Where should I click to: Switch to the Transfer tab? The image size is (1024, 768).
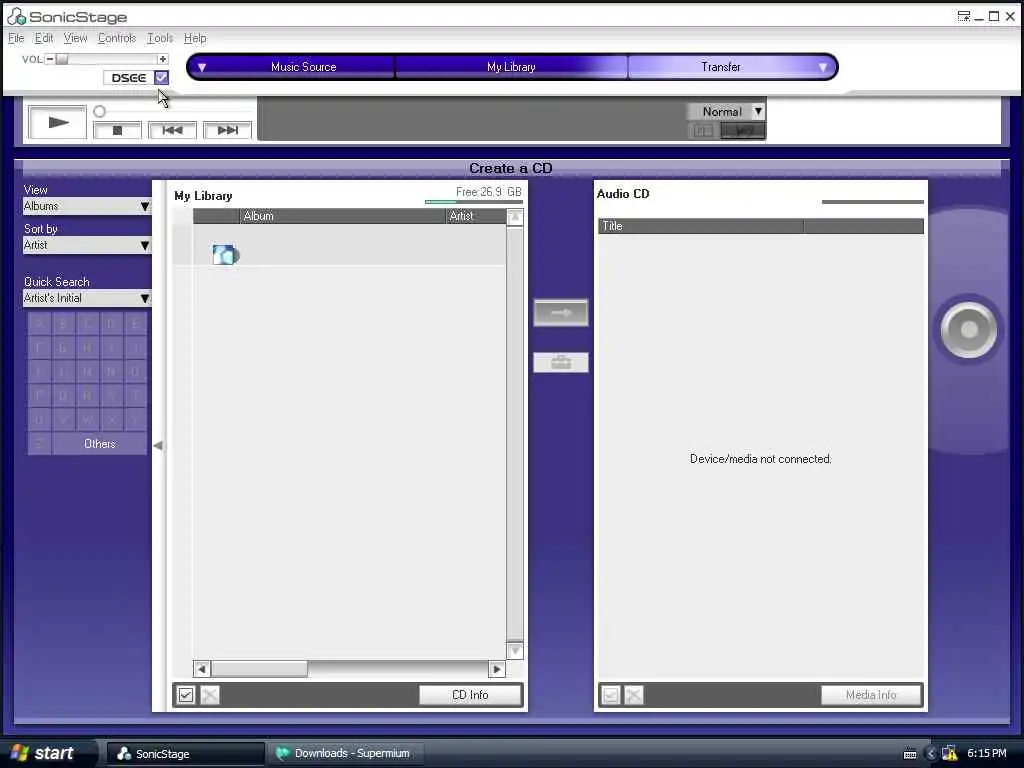(721, 67)
